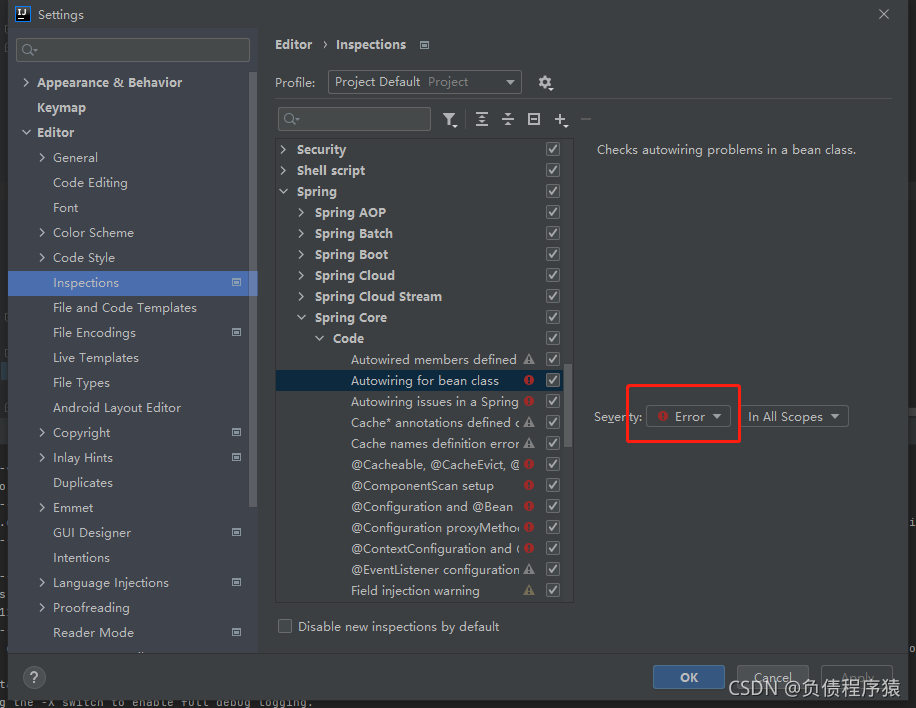Click magnifier icon in inspections search box
This screenshot has width=916, height=708.
[x=291, y=120]
